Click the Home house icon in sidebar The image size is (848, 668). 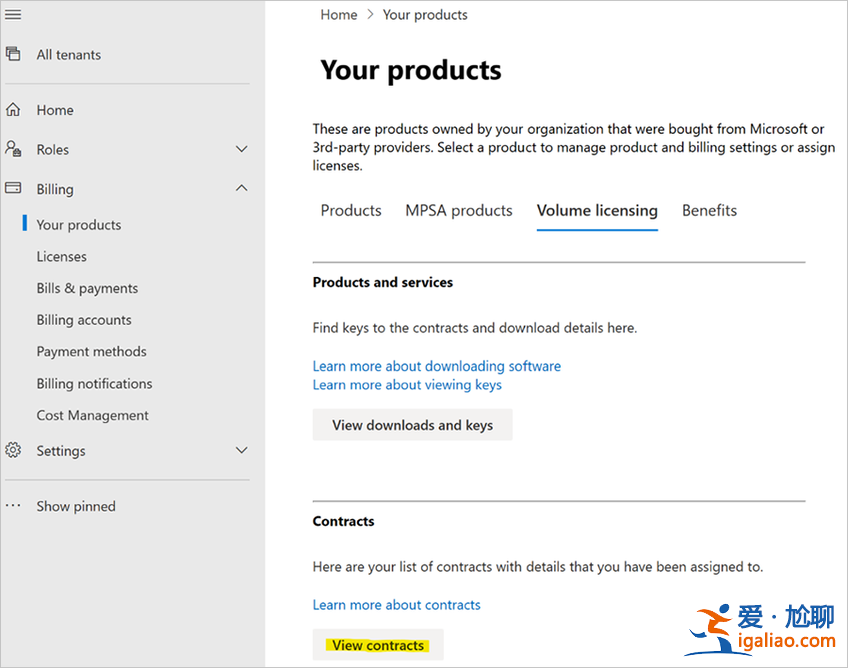point(13,110)
